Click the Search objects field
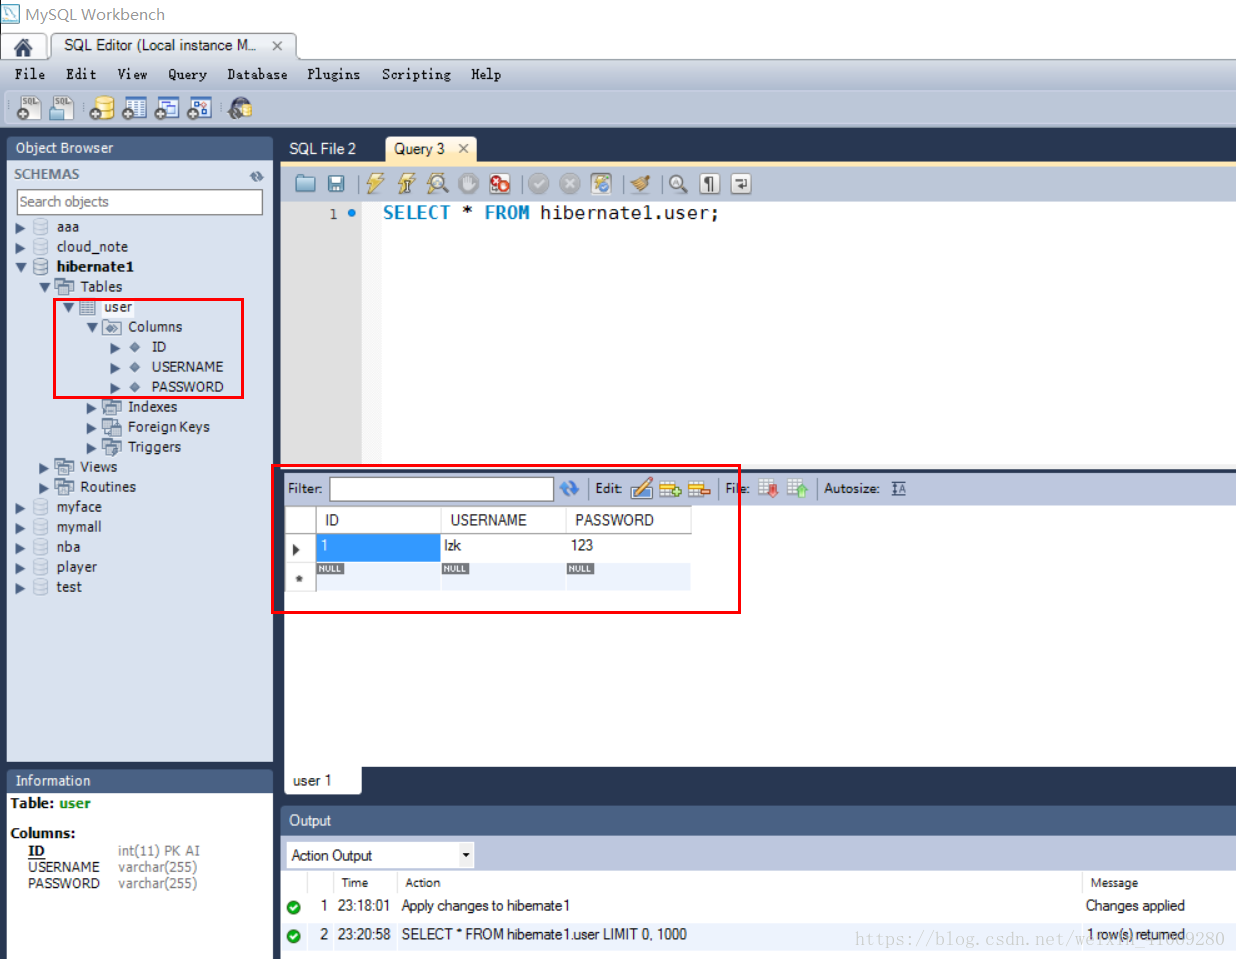Screen dimensions: 1236x959 140,202
